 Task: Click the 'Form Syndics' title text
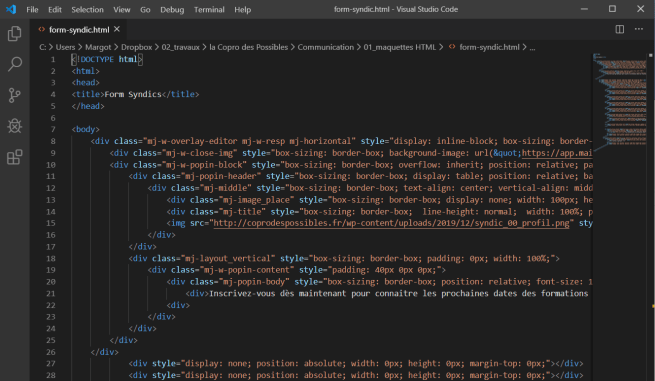[133, 94]
